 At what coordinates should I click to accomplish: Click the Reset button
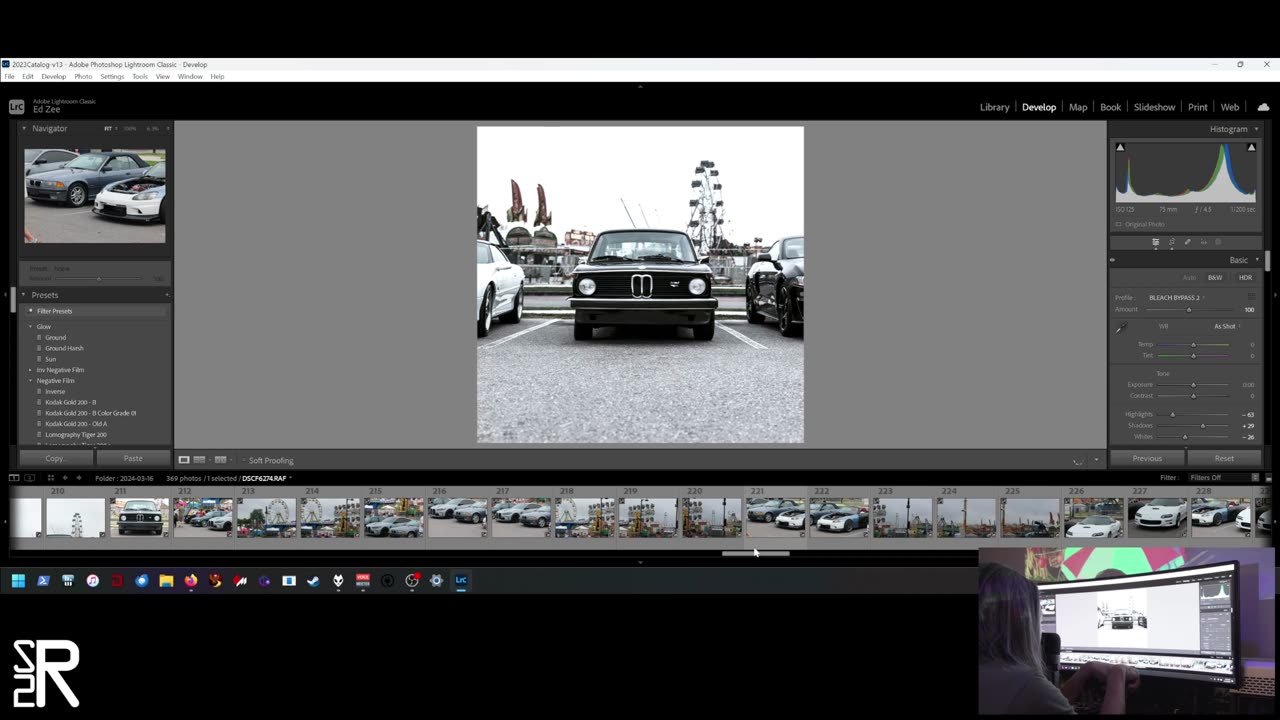[x=1224, y=458]
